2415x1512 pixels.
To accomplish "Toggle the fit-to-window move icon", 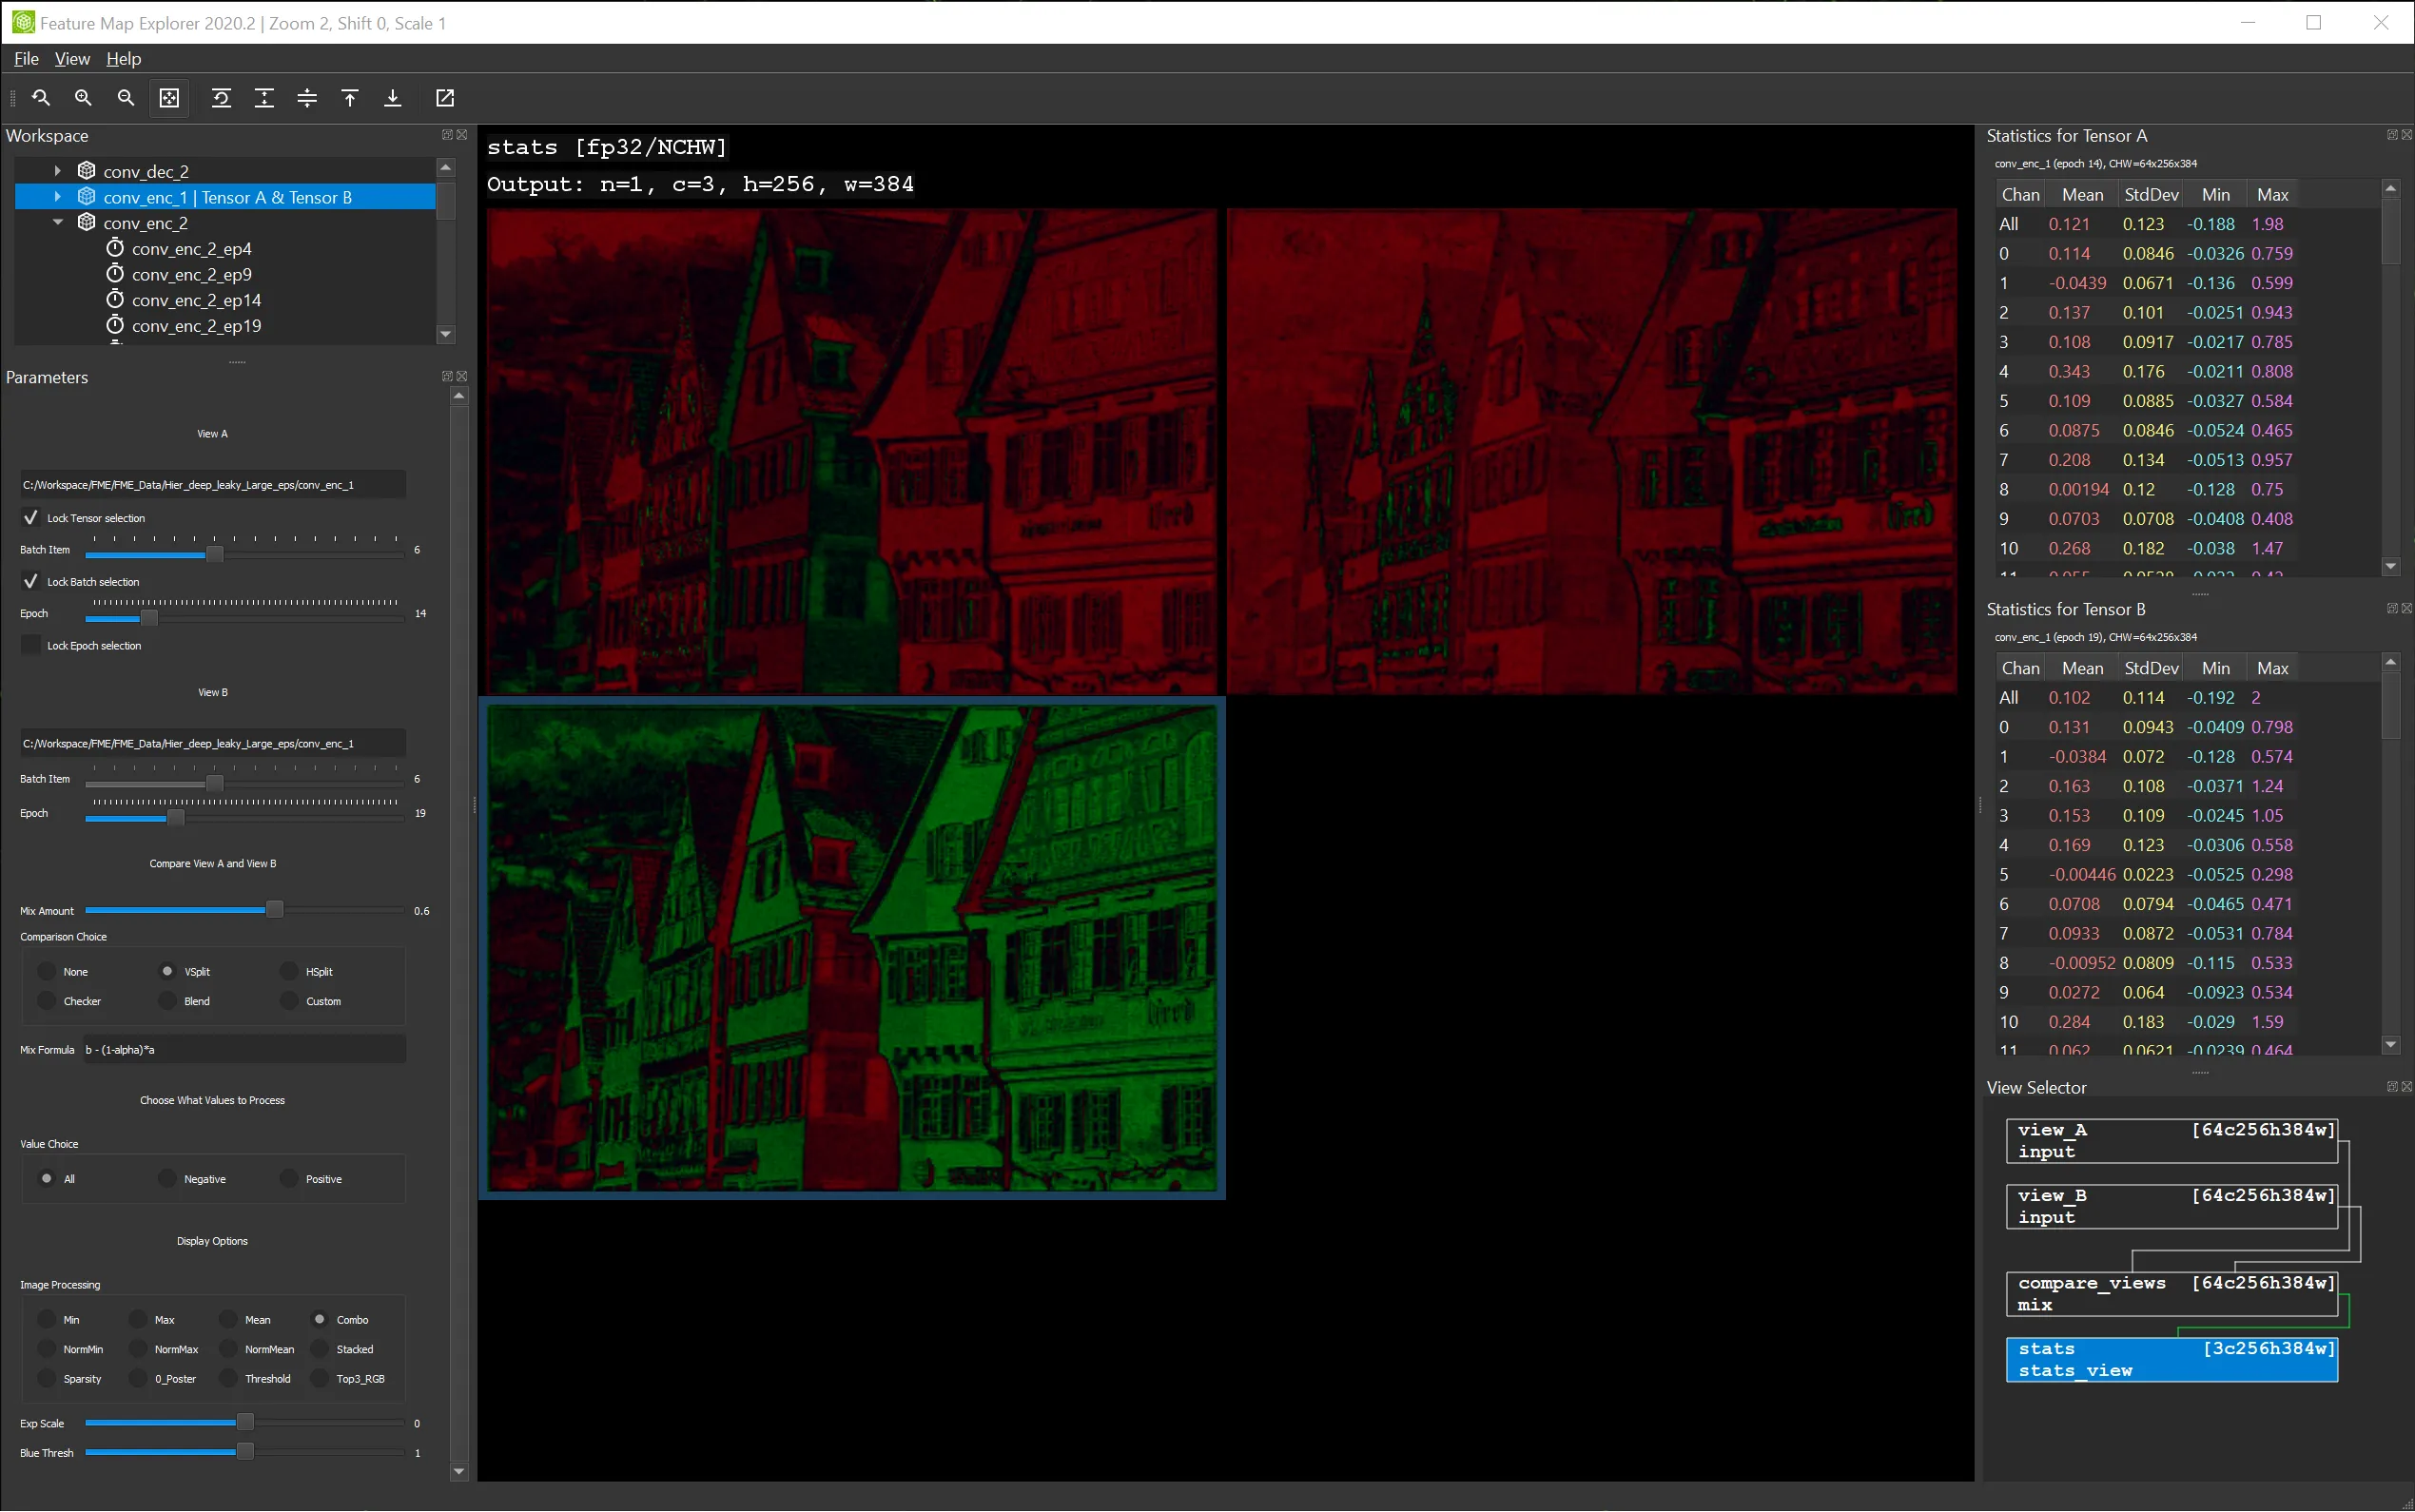I will click(x=169, y=98).
